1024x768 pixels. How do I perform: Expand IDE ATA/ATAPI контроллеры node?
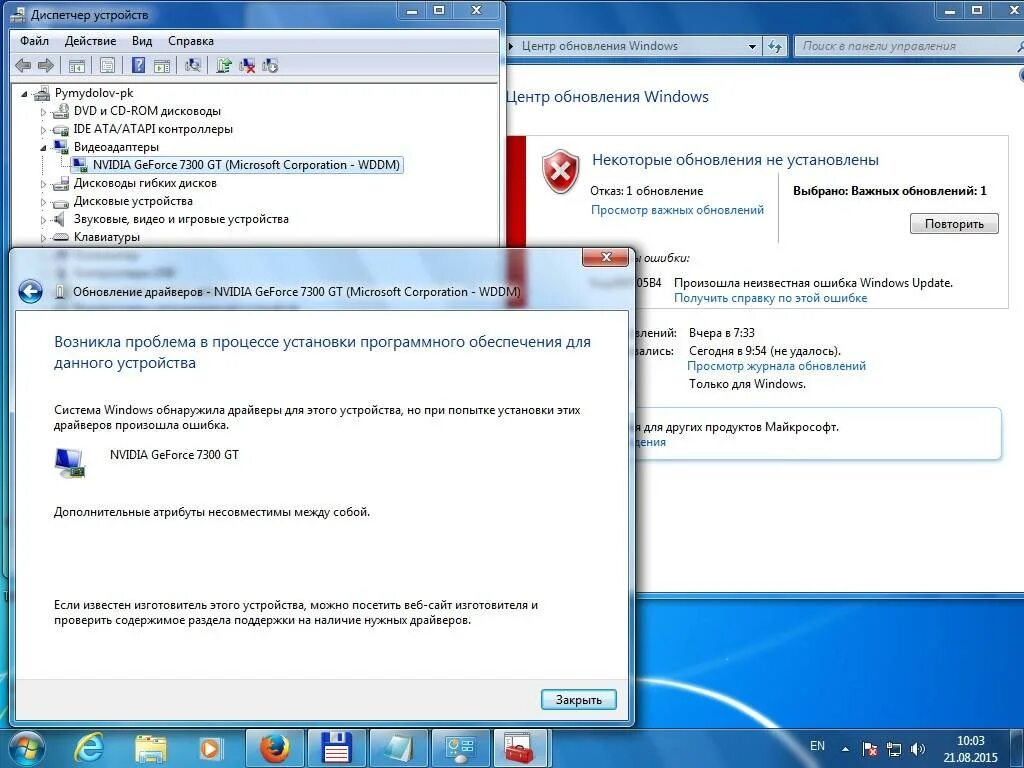point(43,130)
